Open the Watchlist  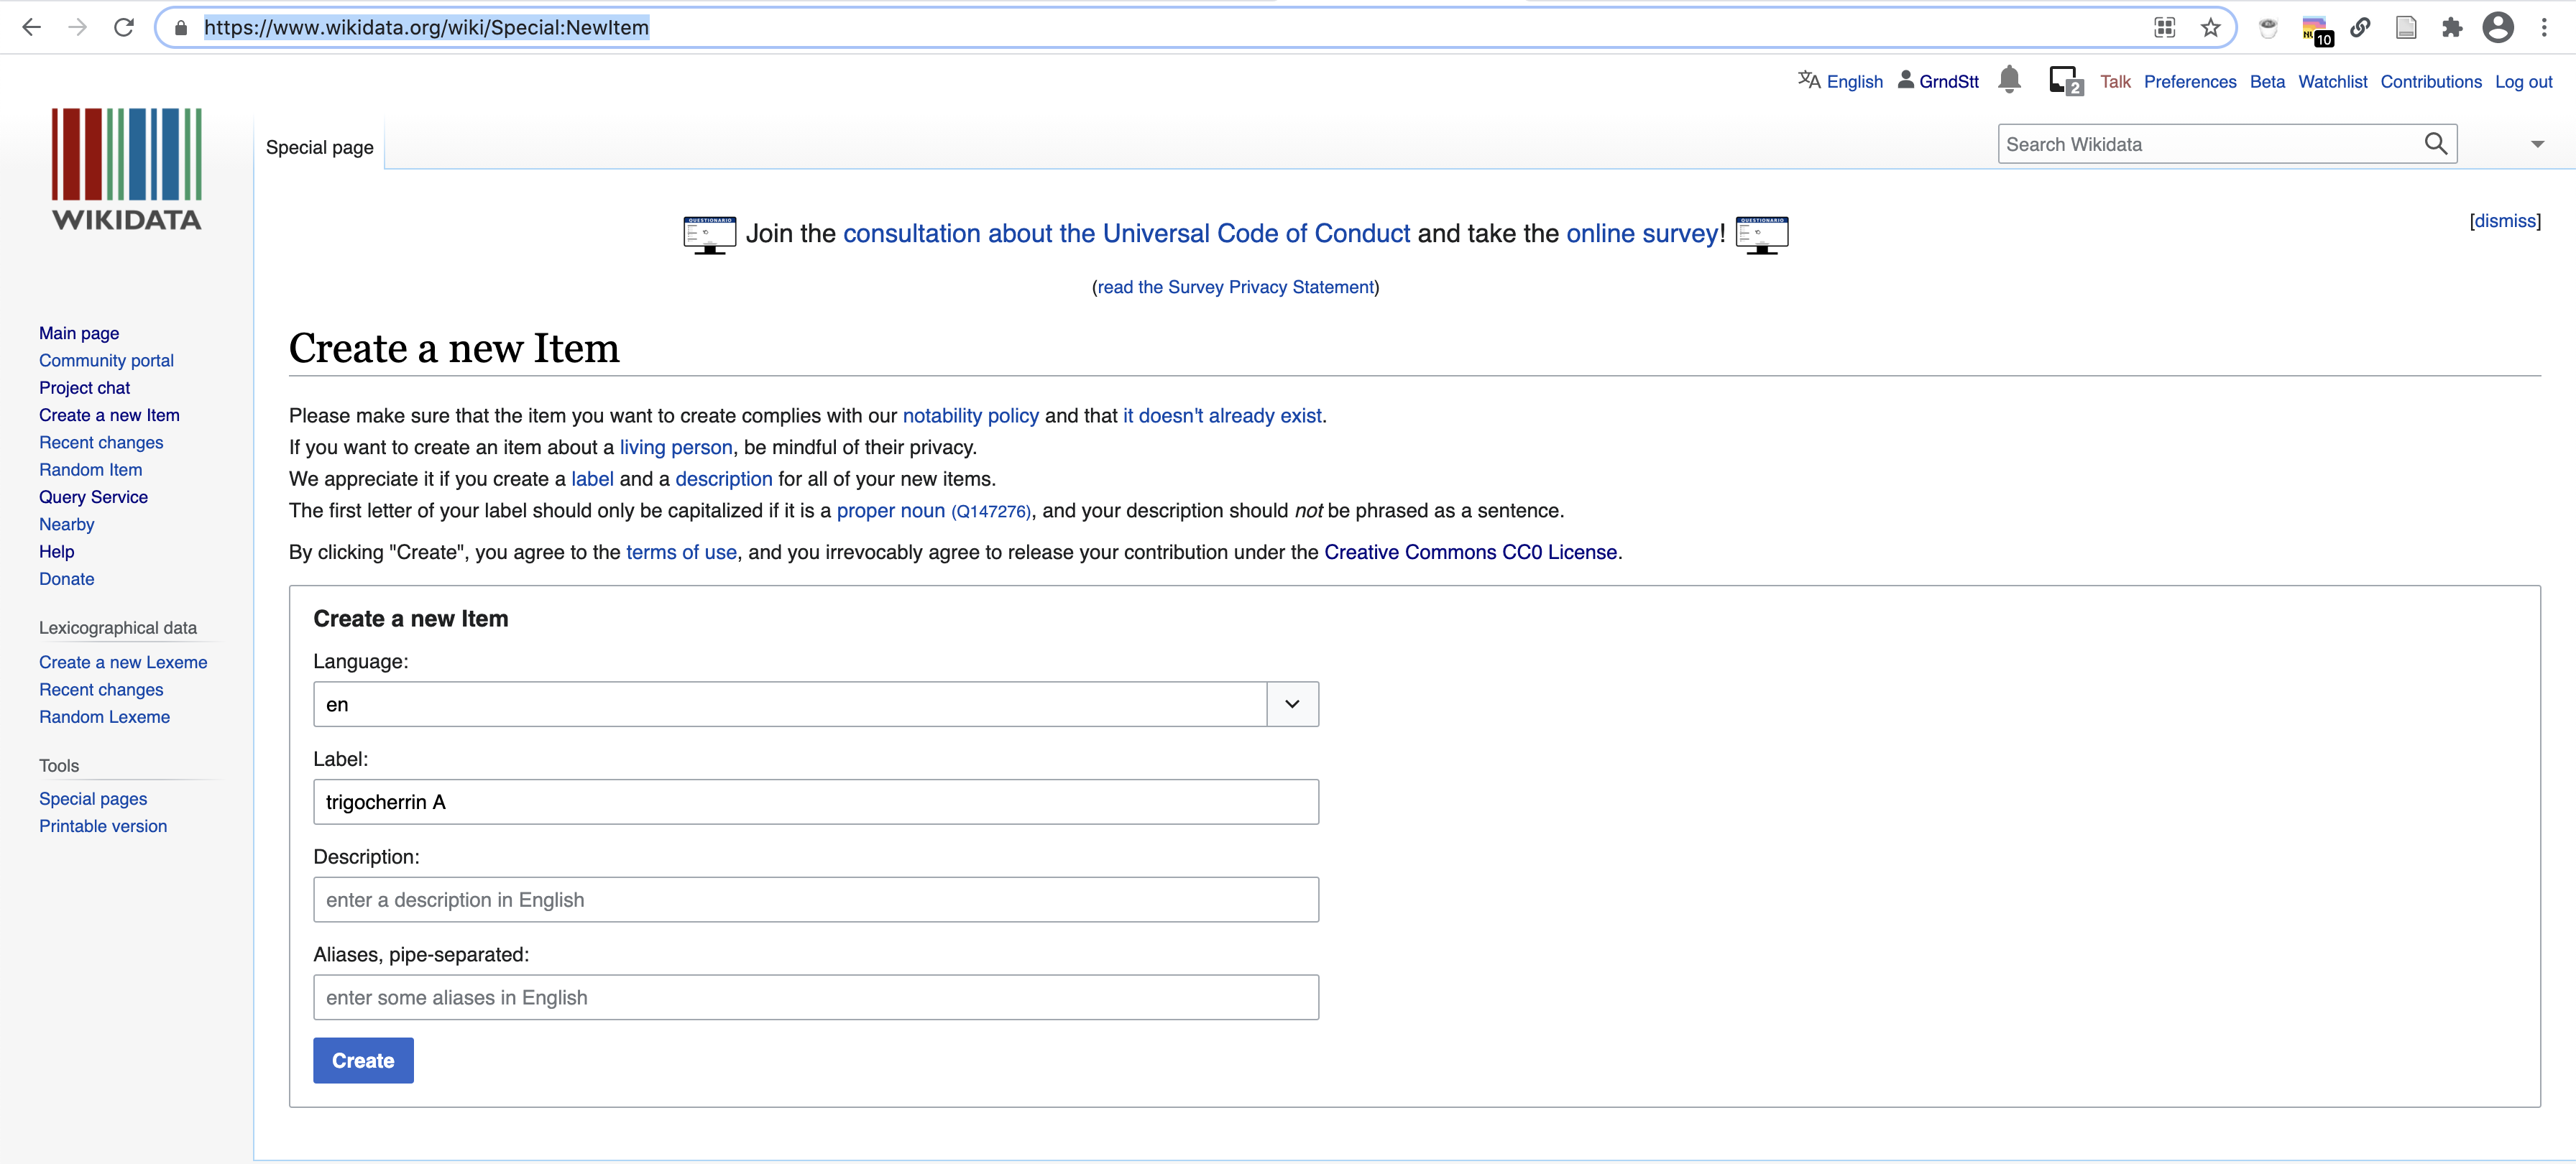(x=2332, y=82)
